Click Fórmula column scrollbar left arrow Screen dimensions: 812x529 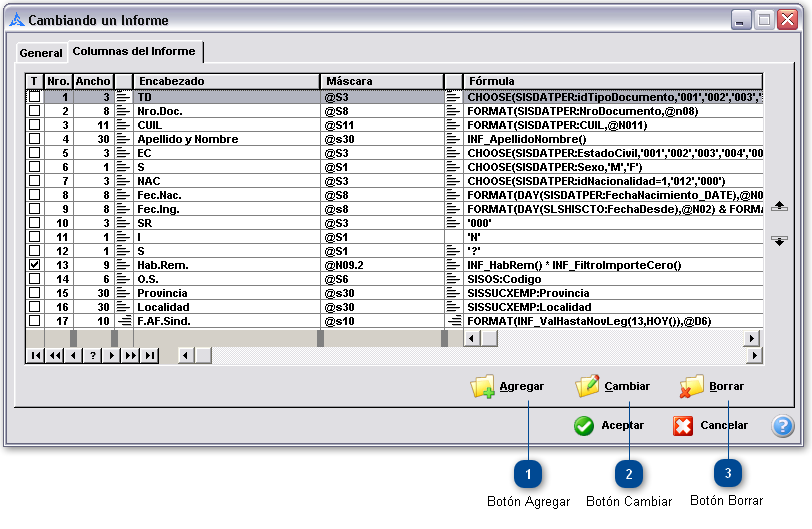point(471,339)
